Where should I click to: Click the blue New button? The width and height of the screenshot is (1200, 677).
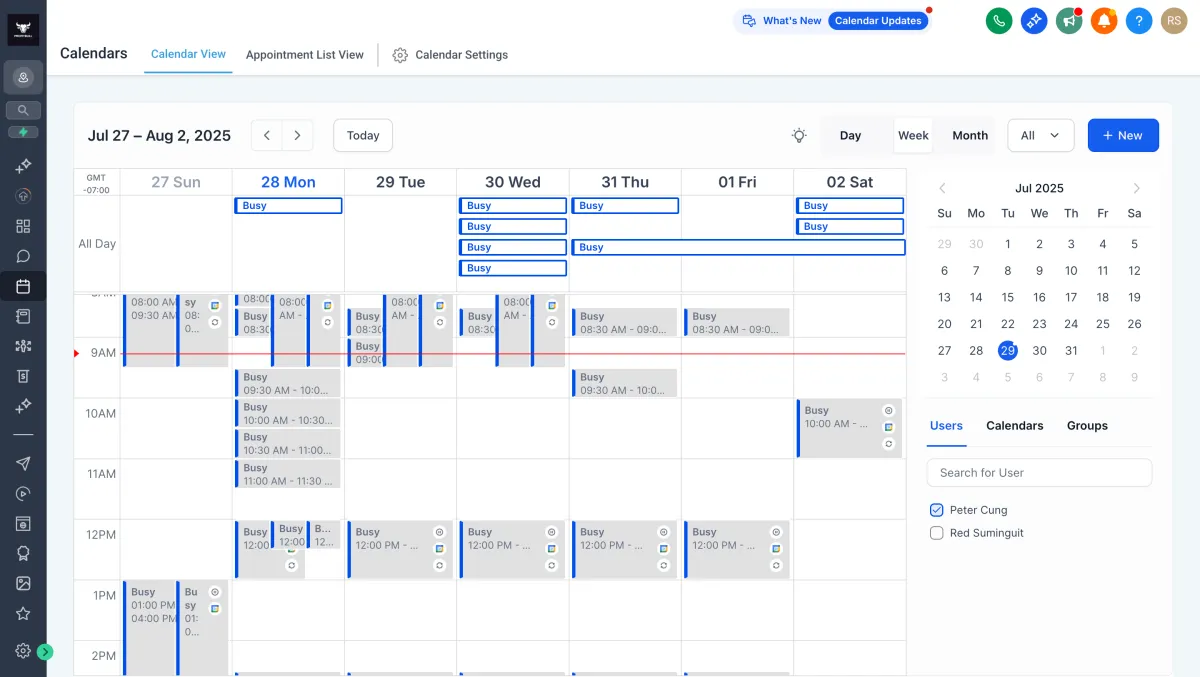(x=1122, y=136)
